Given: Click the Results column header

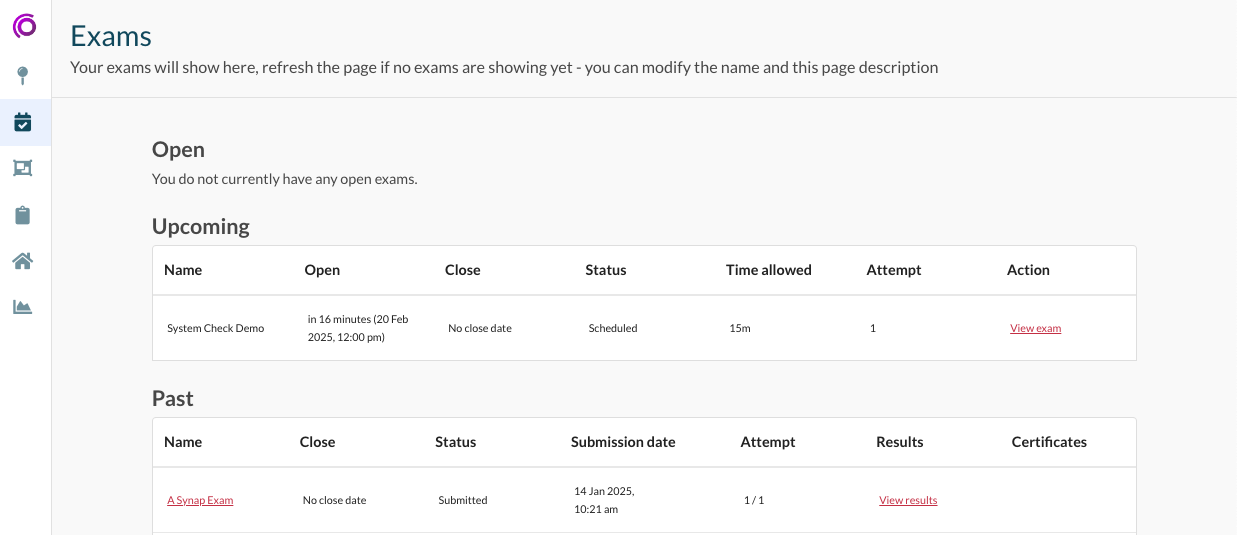Looking at the screenshot, I should coord(899,442).
